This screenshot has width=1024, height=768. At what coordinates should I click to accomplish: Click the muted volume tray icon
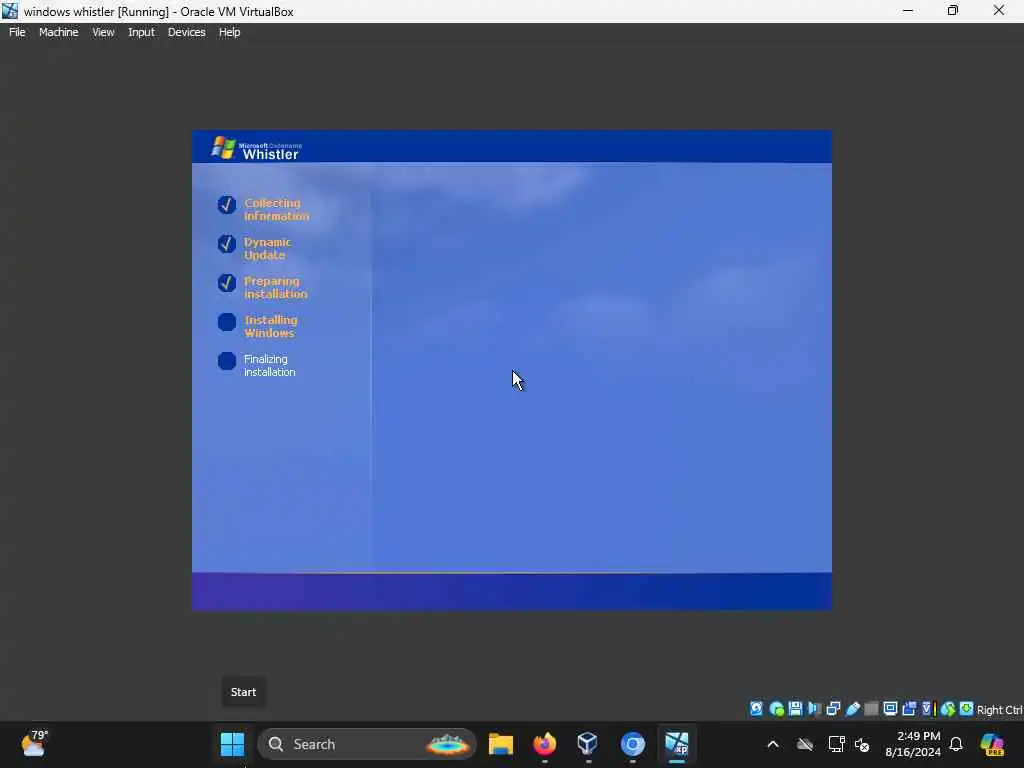click(862, 744)
